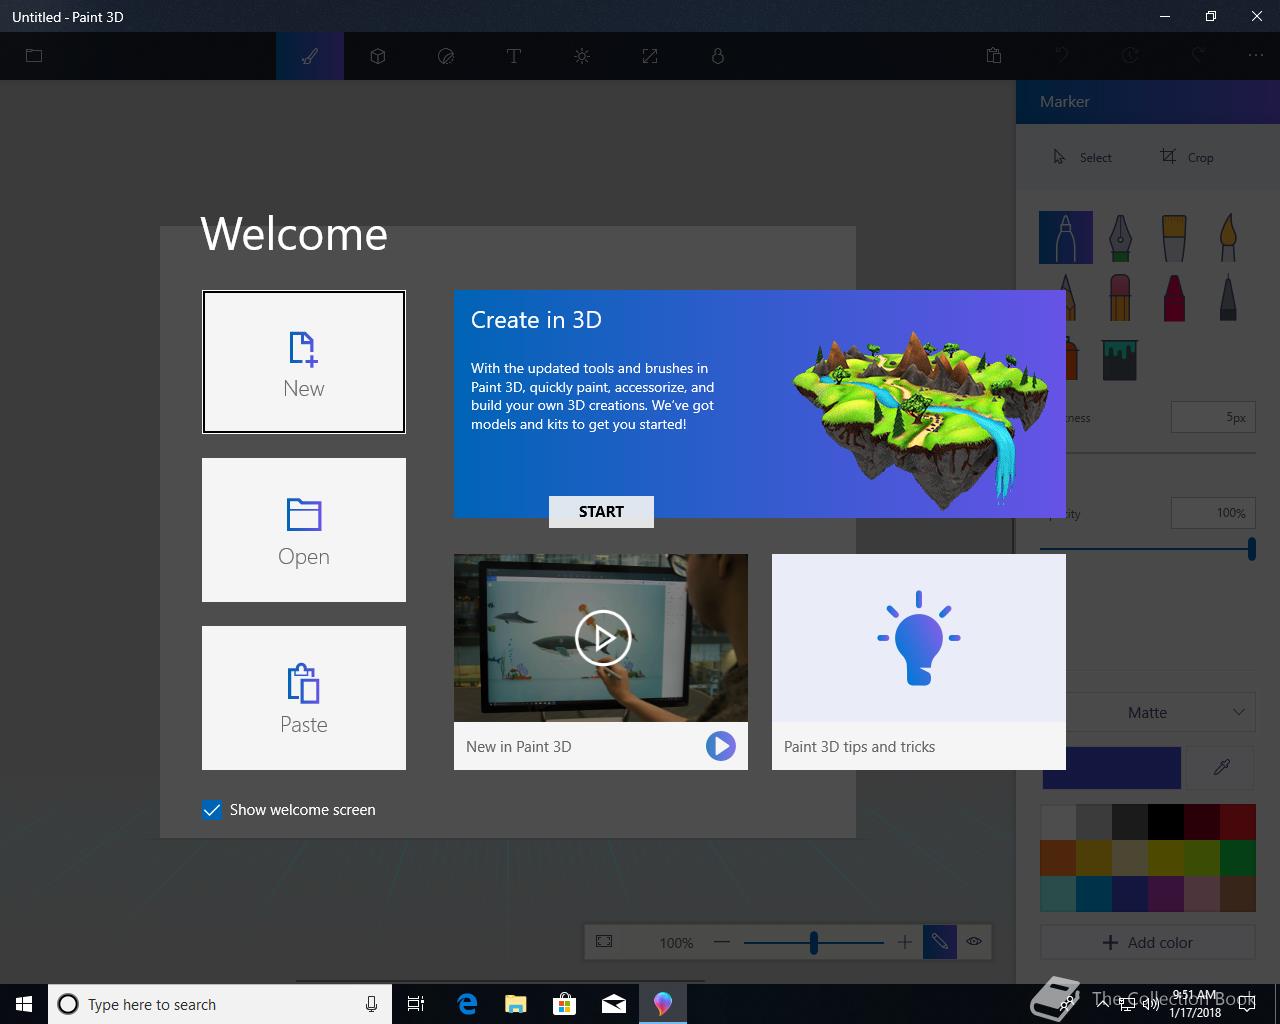Play the New in Paint 3D video thumbnail

601,638
